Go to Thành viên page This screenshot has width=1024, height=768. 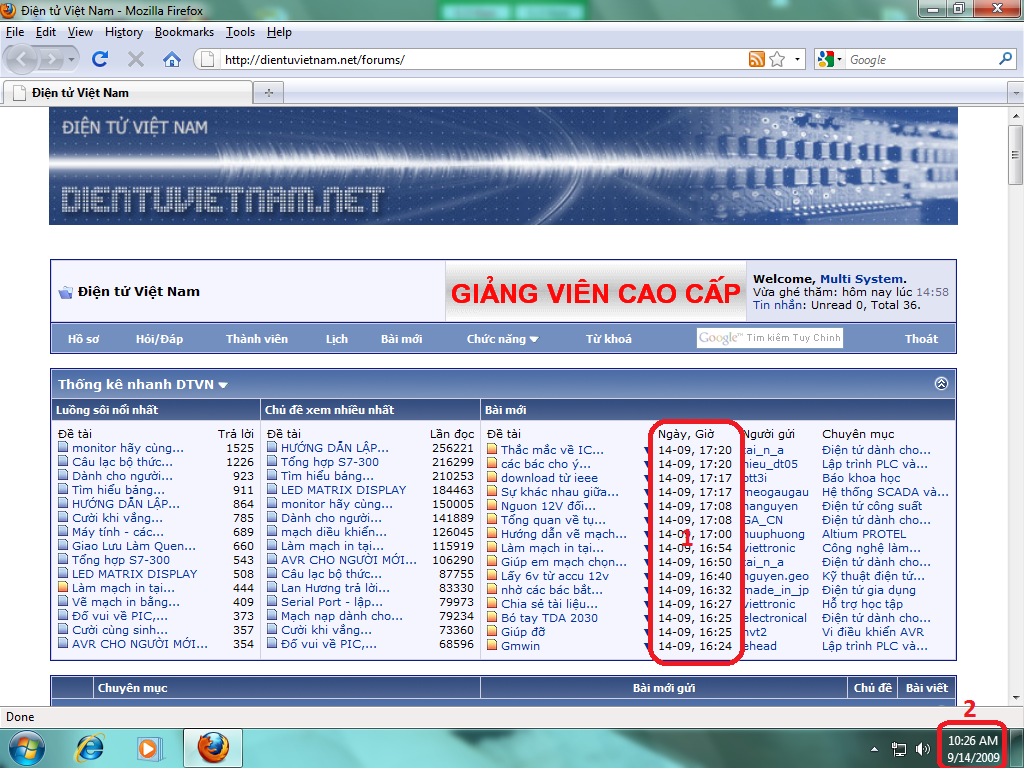point(257,339)
